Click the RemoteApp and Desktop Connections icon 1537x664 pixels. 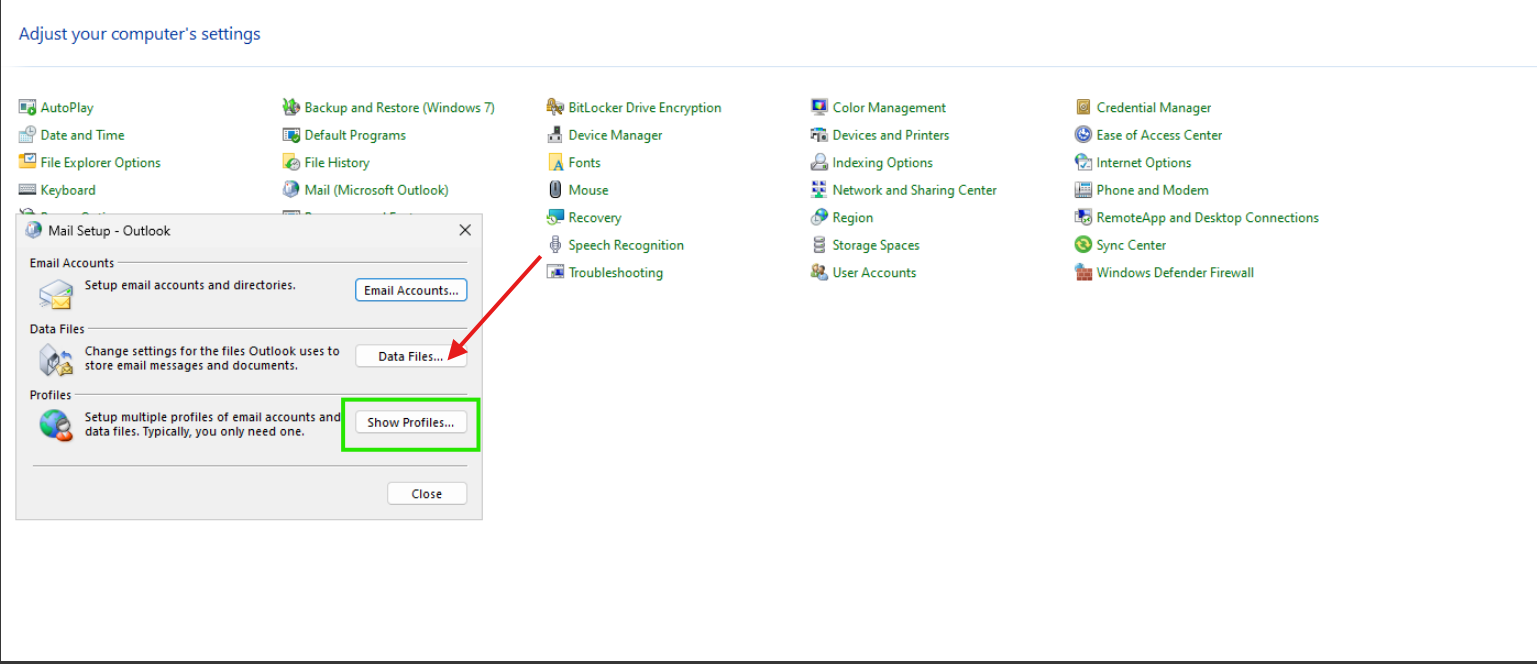(1083, 217)
